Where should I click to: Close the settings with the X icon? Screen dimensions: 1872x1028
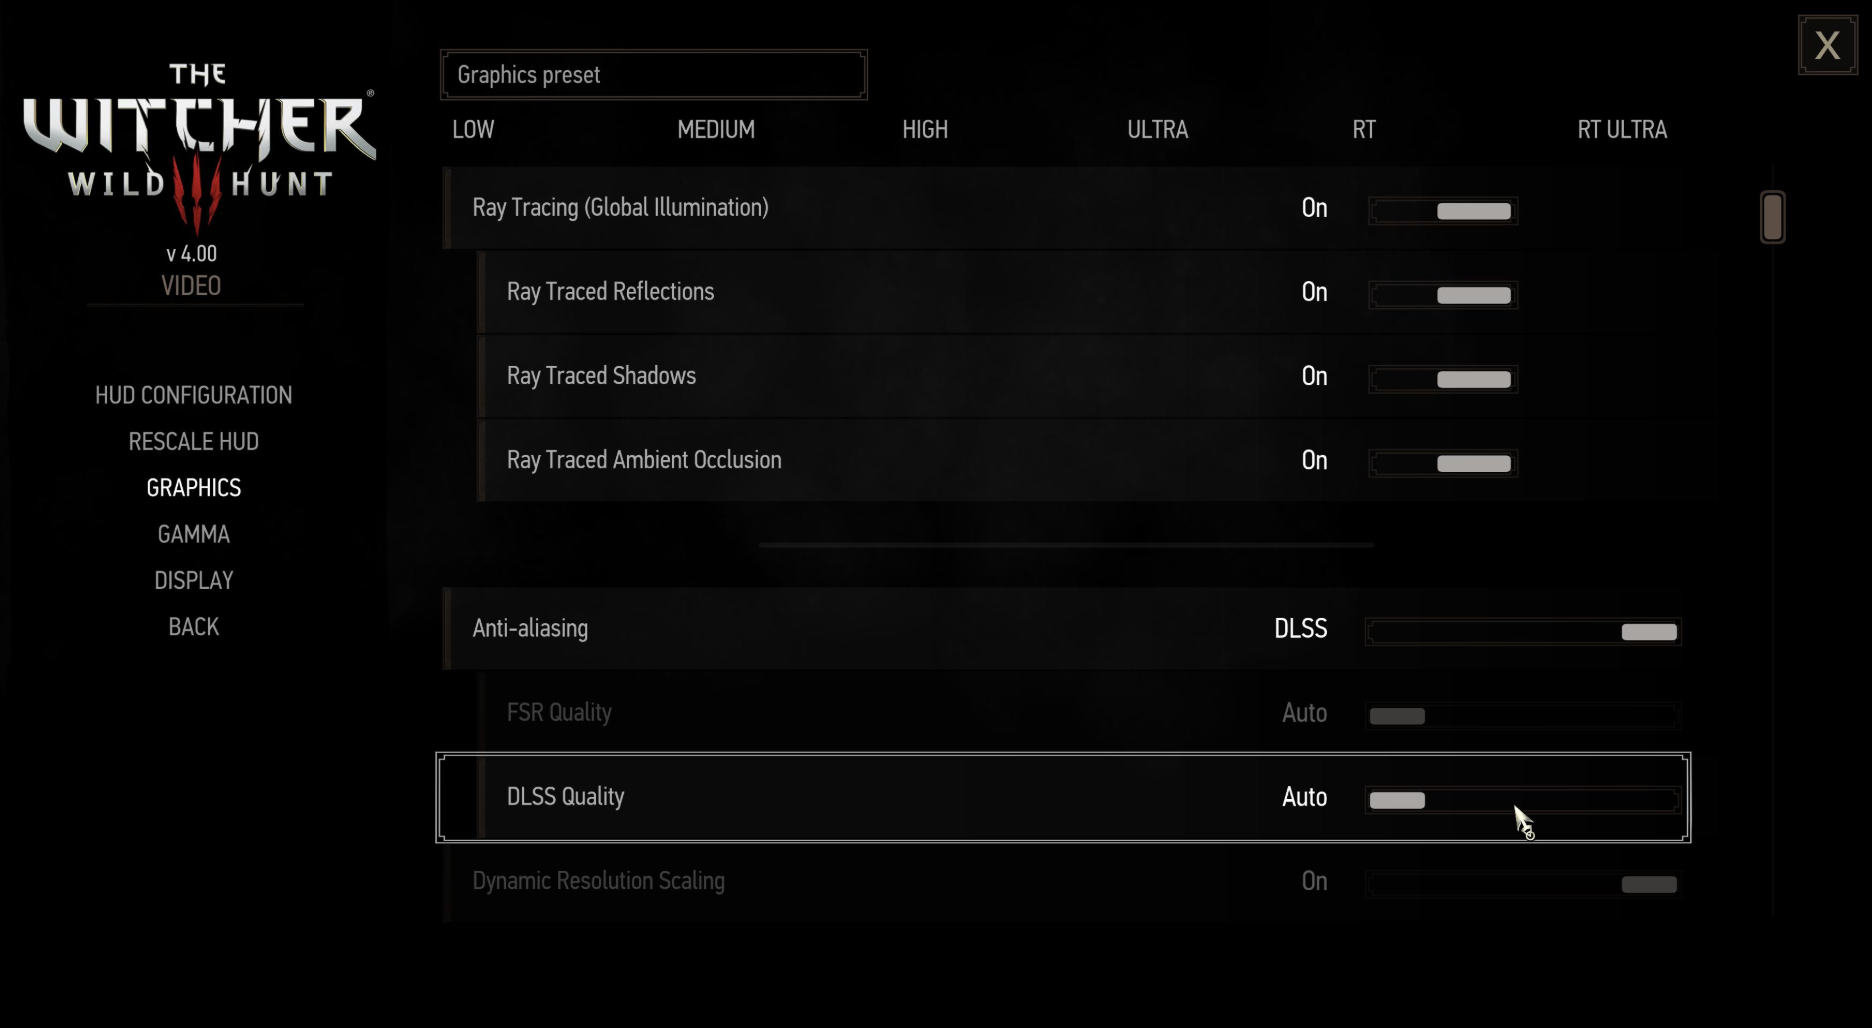pyautogui.click(x=1827, y=45)
